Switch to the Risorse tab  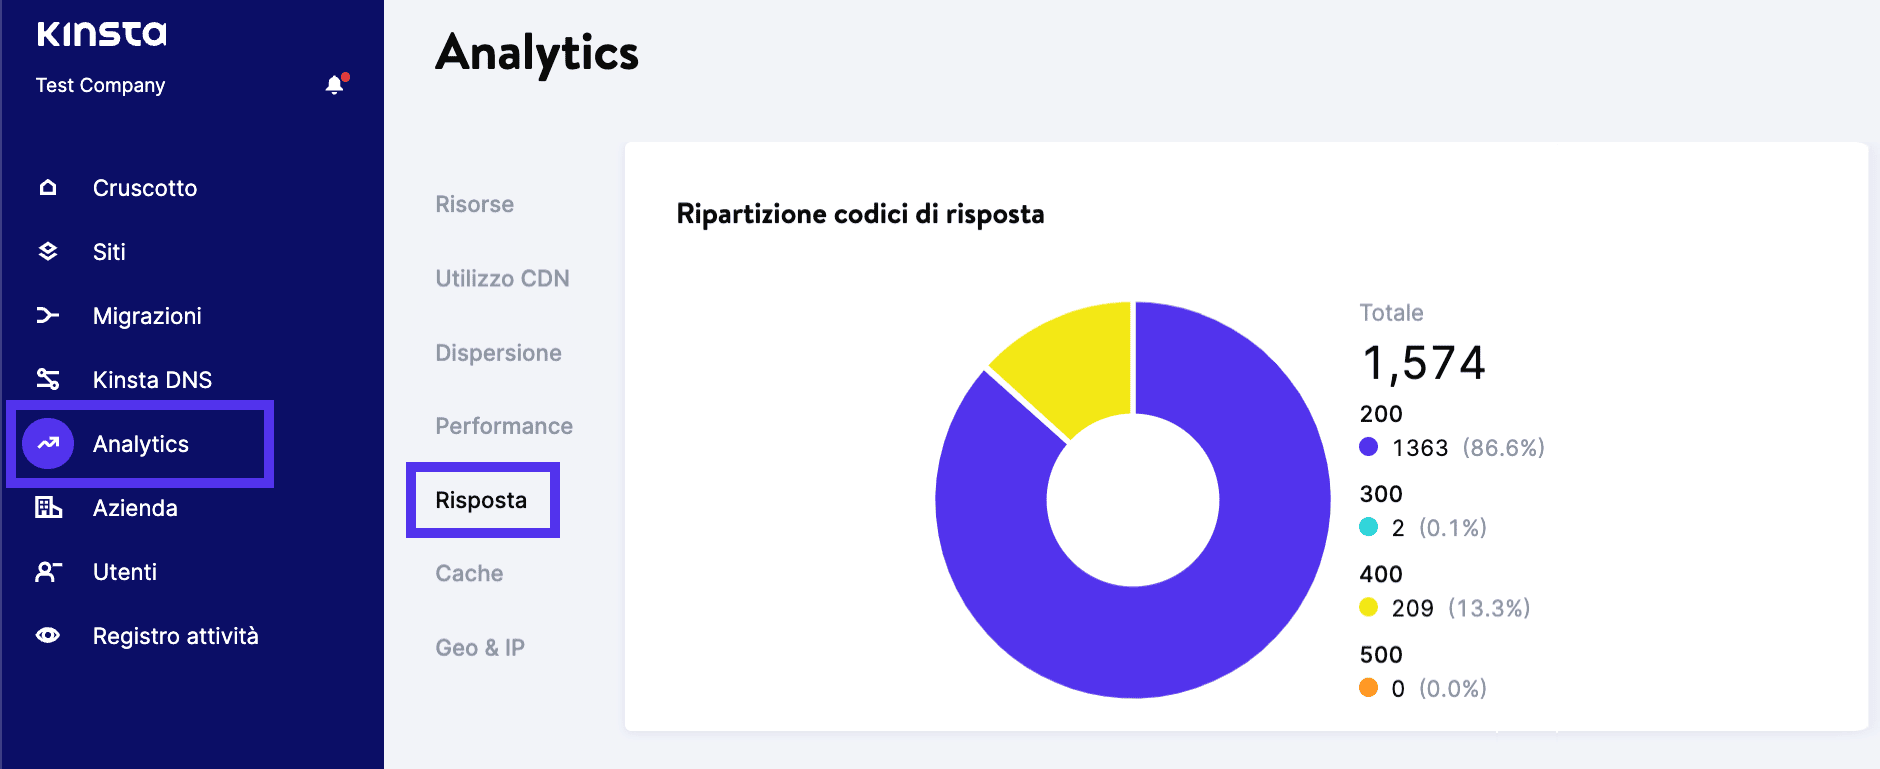click(x=474, y=204)
